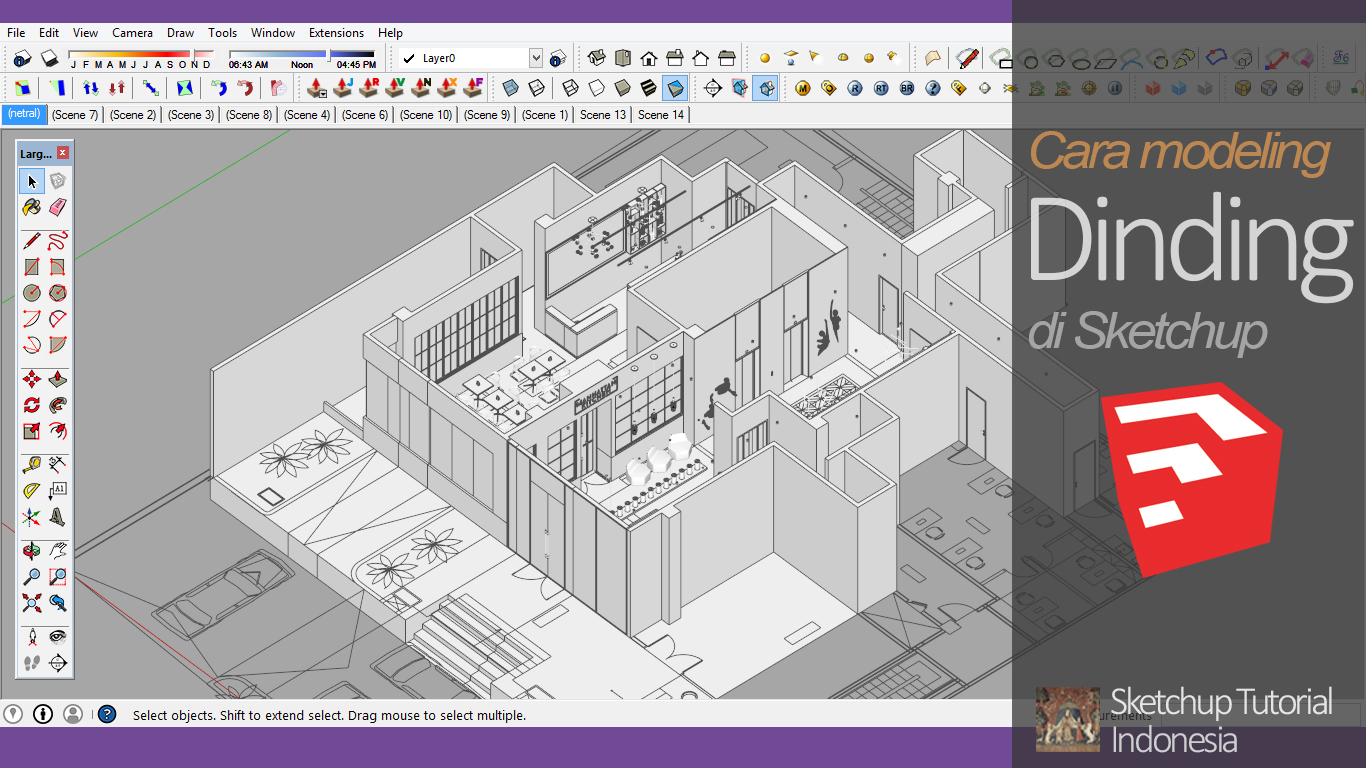Open the Layer0 layer dropdown
This screenshot has width=1366, height=768.
click(536, 58)
